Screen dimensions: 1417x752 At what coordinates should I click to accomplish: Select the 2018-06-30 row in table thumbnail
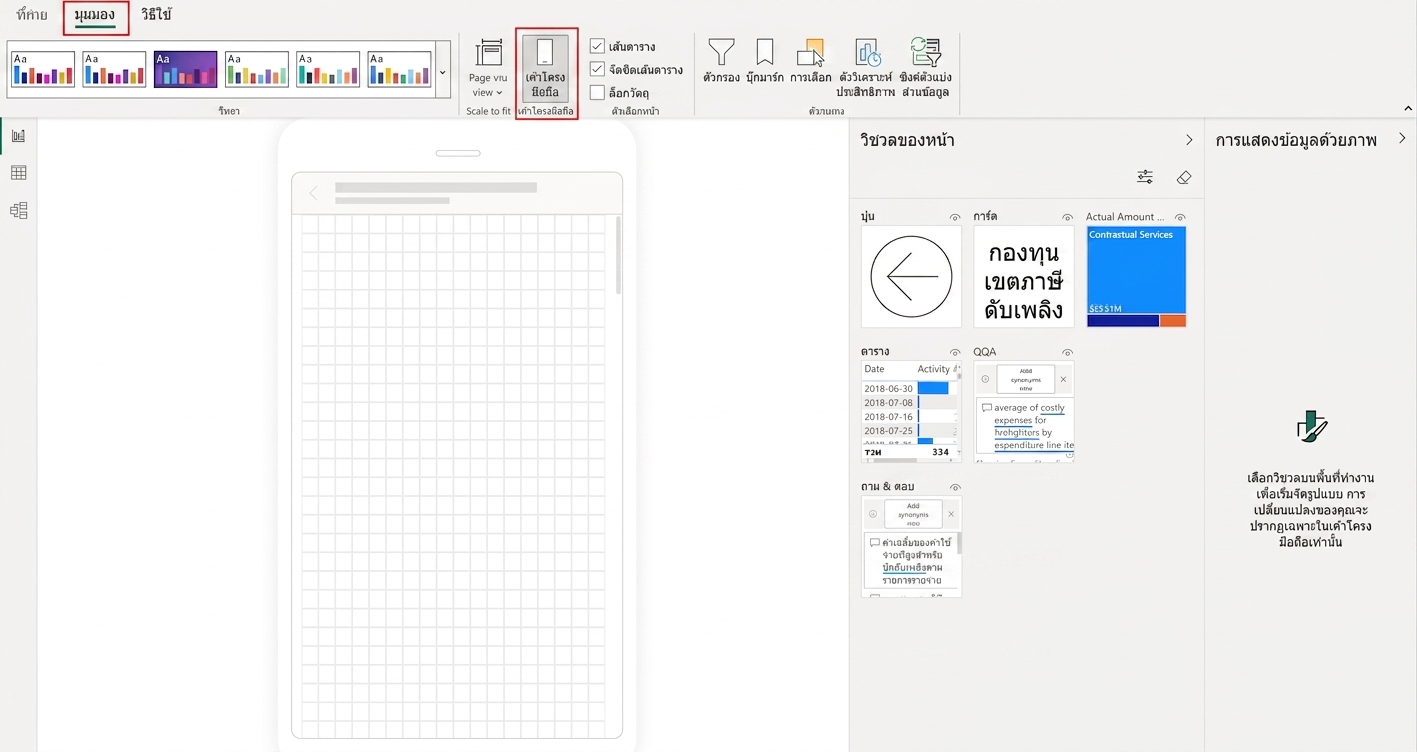coord(911,388)
